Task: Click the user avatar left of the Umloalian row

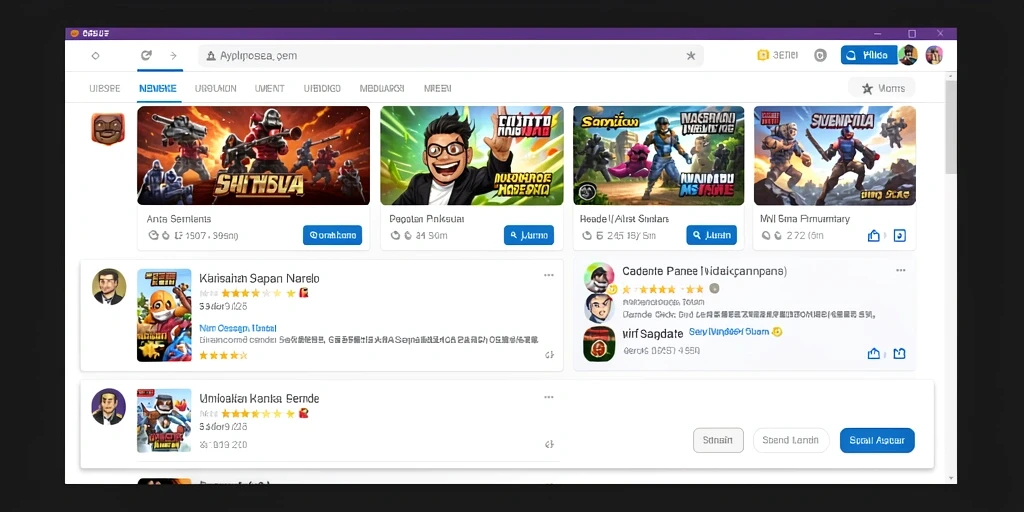Action: click(108, 407)
